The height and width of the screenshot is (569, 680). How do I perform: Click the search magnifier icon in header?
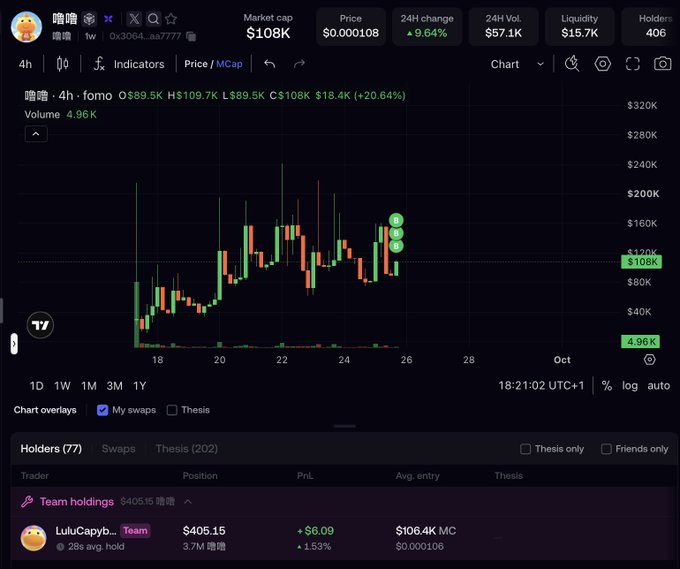(153, 19)
